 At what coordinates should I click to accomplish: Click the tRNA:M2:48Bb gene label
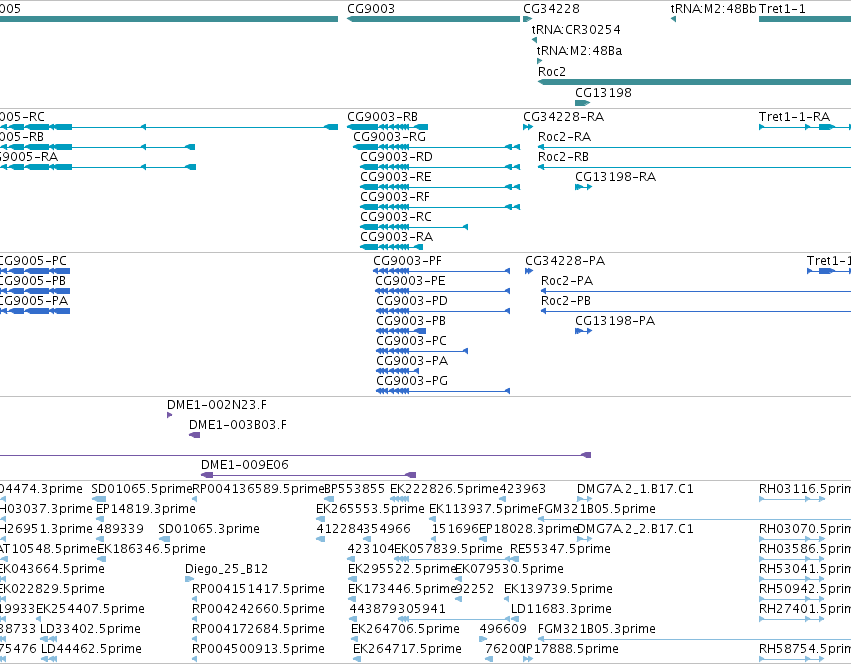pyautogui.click(x=713, y=9)
